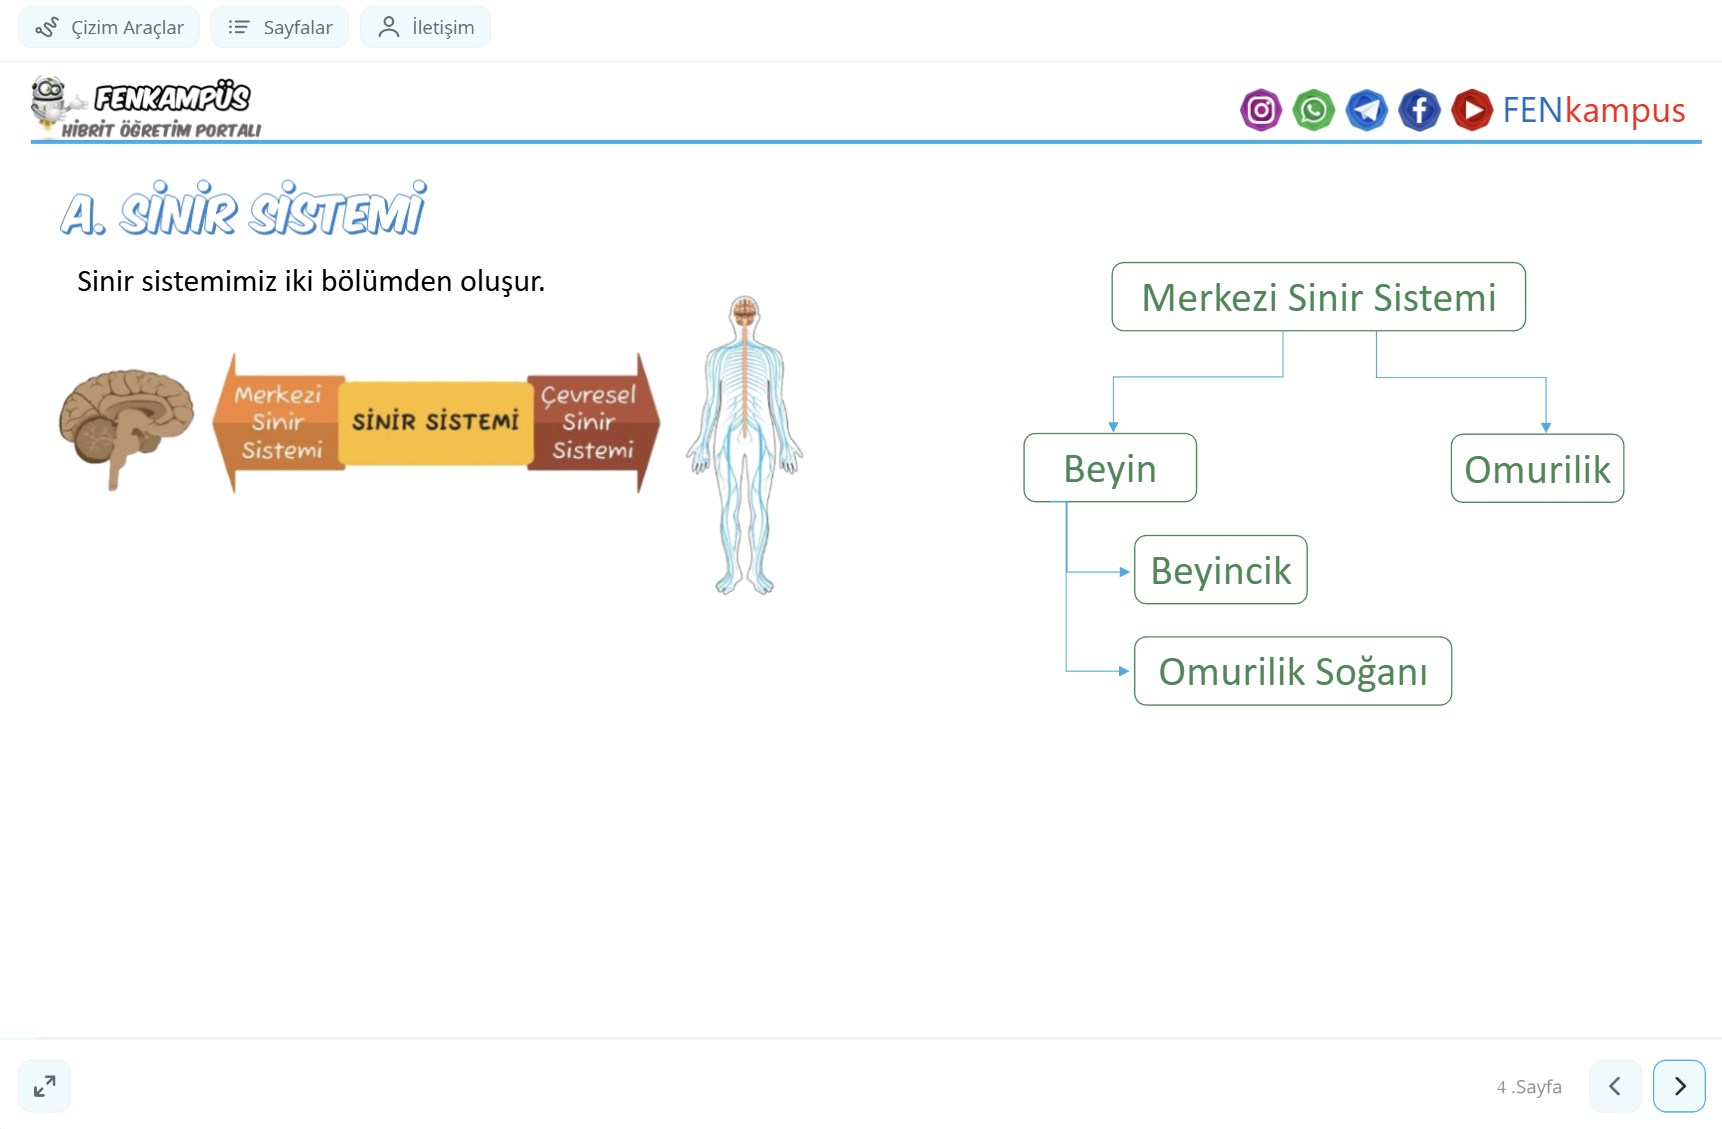Select the Merkezi Sinir Sistemi box

coord(1318,297)
